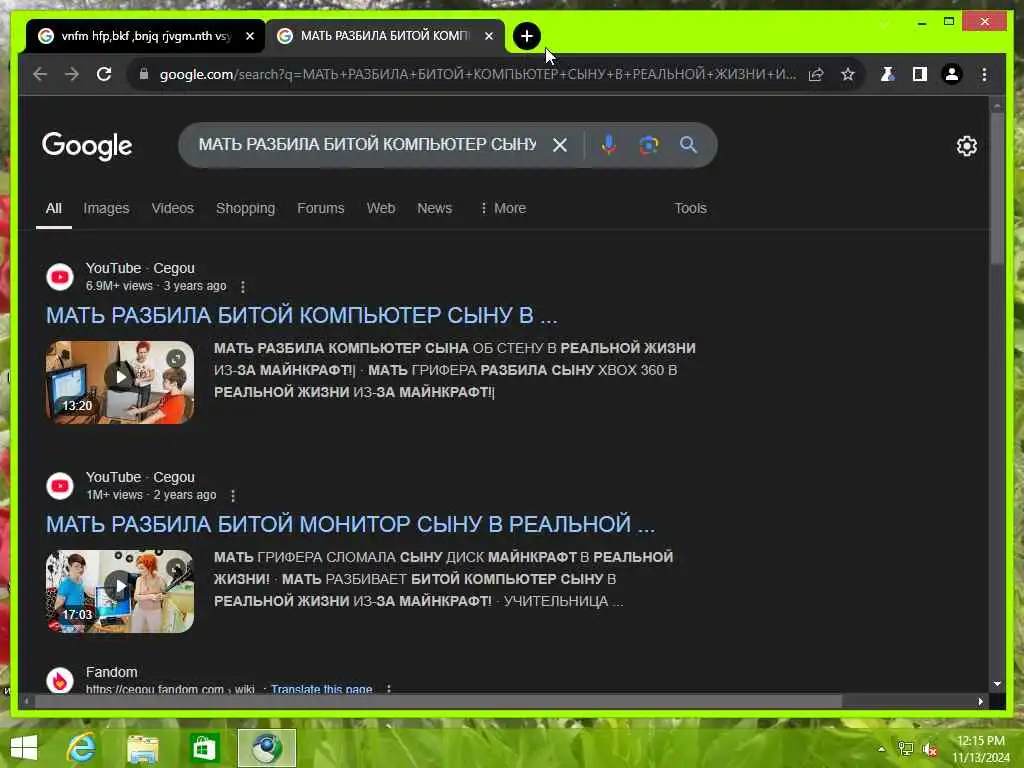
Task: Open options menu next to '3 years ago'
Action: [x=243, y=287]
